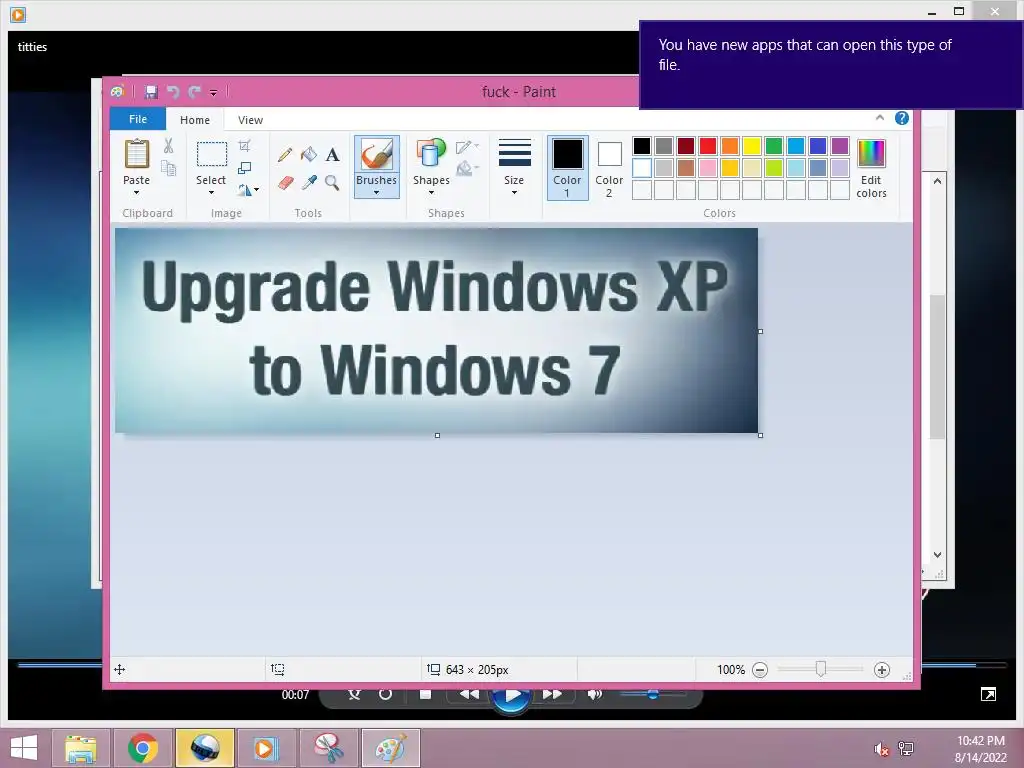
Task: Click the Resize icon in Image group
Action: (x=244, y=168)
